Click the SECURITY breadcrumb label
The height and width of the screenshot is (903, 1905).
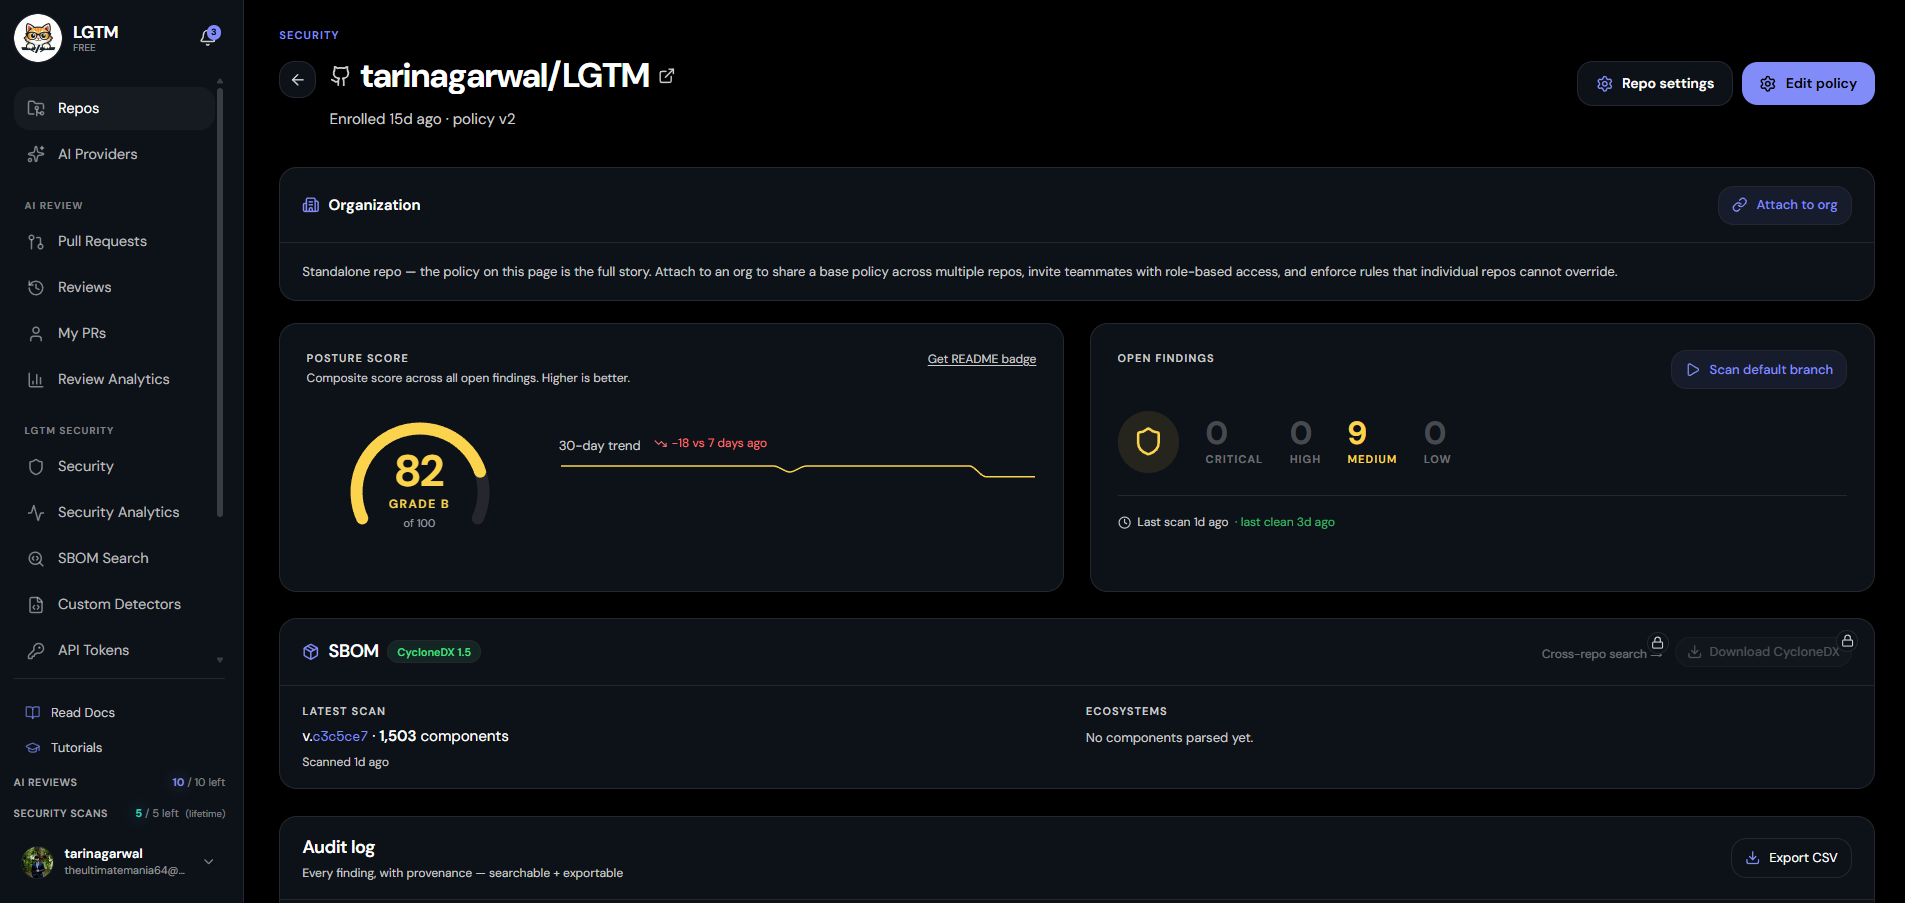[309, 35]
